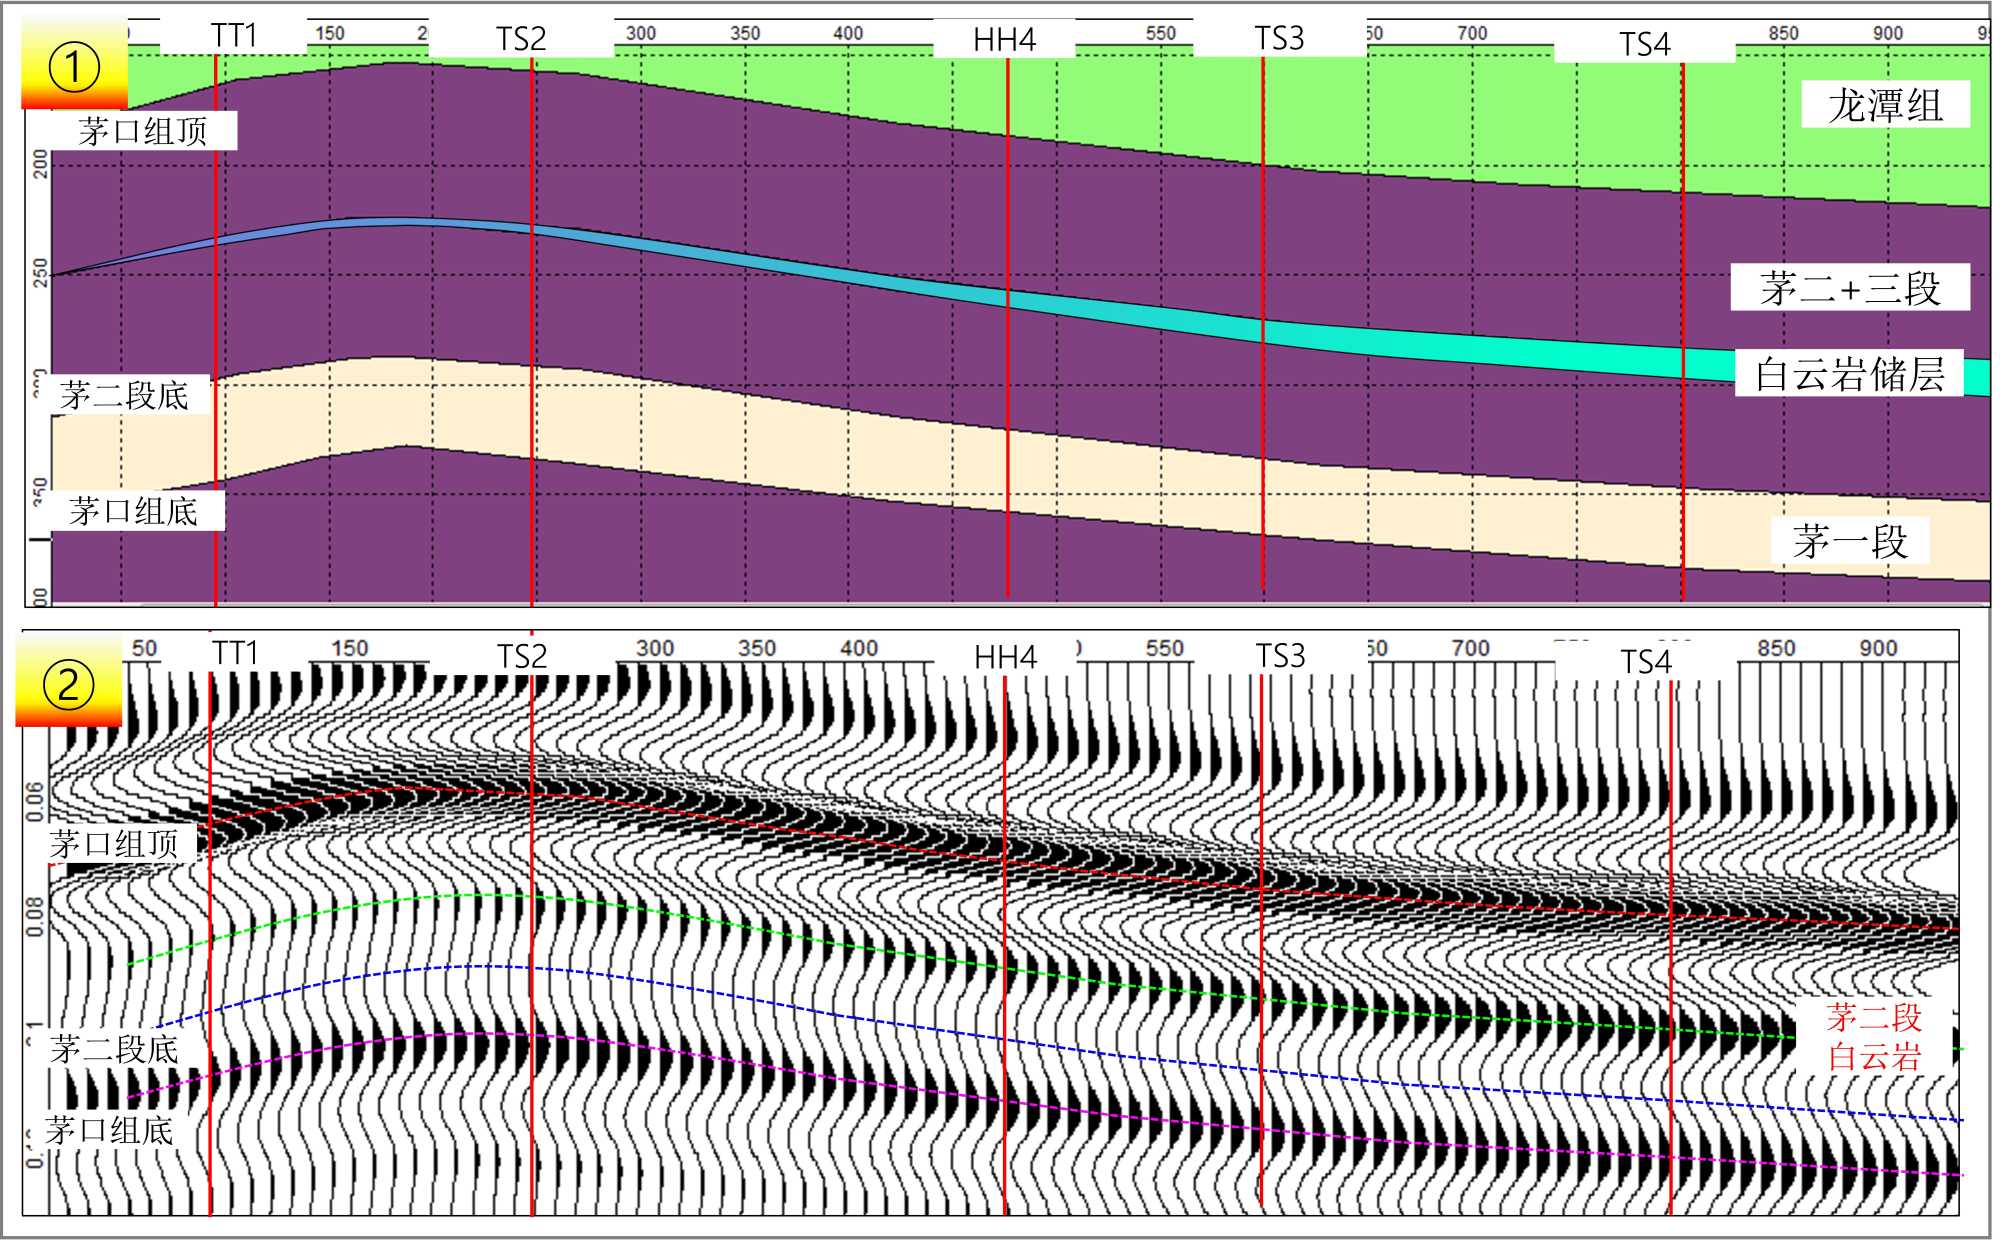Click the TS2 well label in the seismic panel
Image resolution: width=2000 pixels, height=1247 pixels.
click(x=522, y=657)
